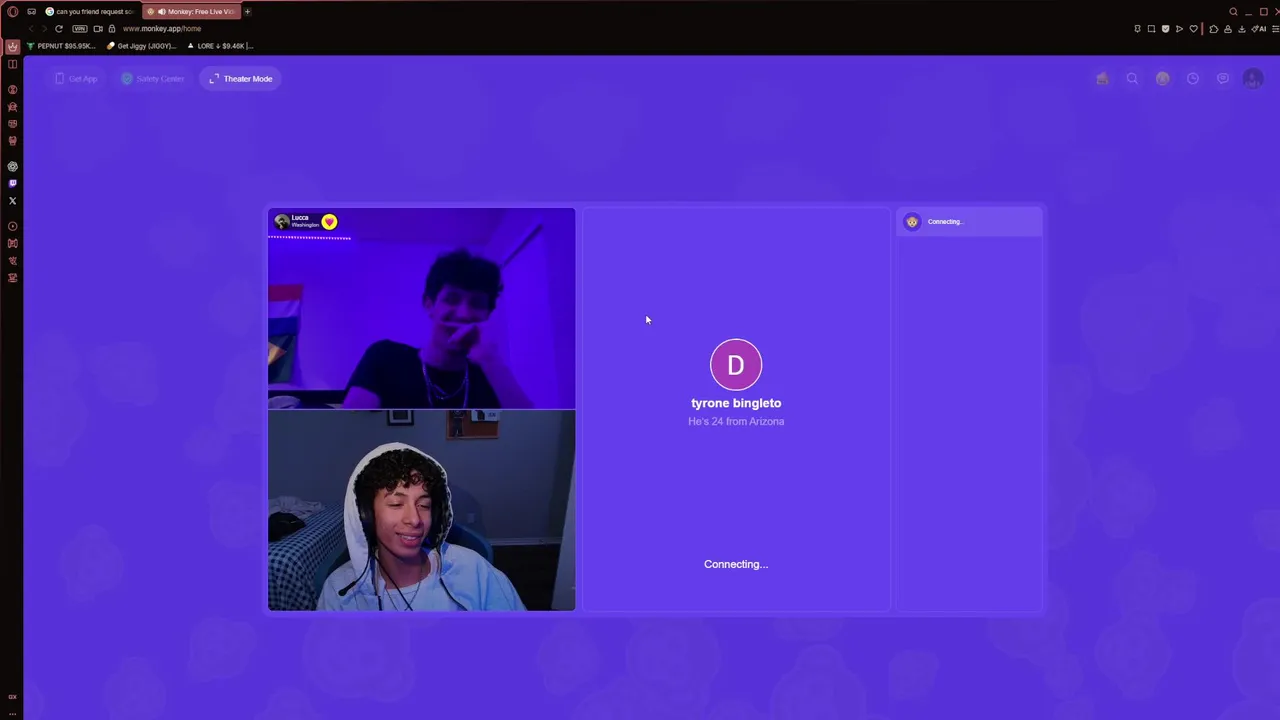The width and height of the screenshot is (1280, 720).
Task: Click the large Connecting... status text
Action: [x=736, y=564]
